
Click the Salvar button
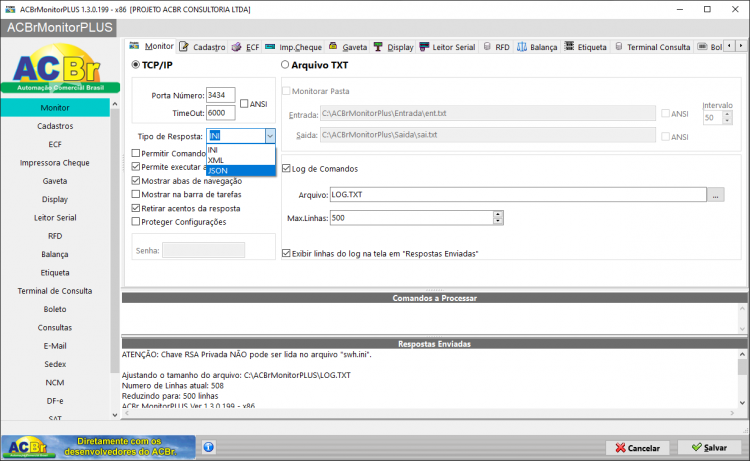point(710,448)
